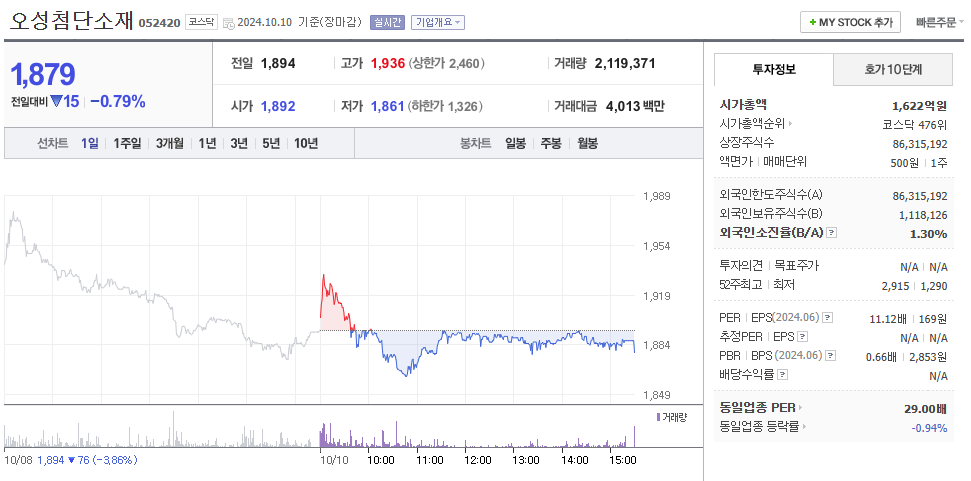Click the purple 거래량 legend marker

[658, 417]
